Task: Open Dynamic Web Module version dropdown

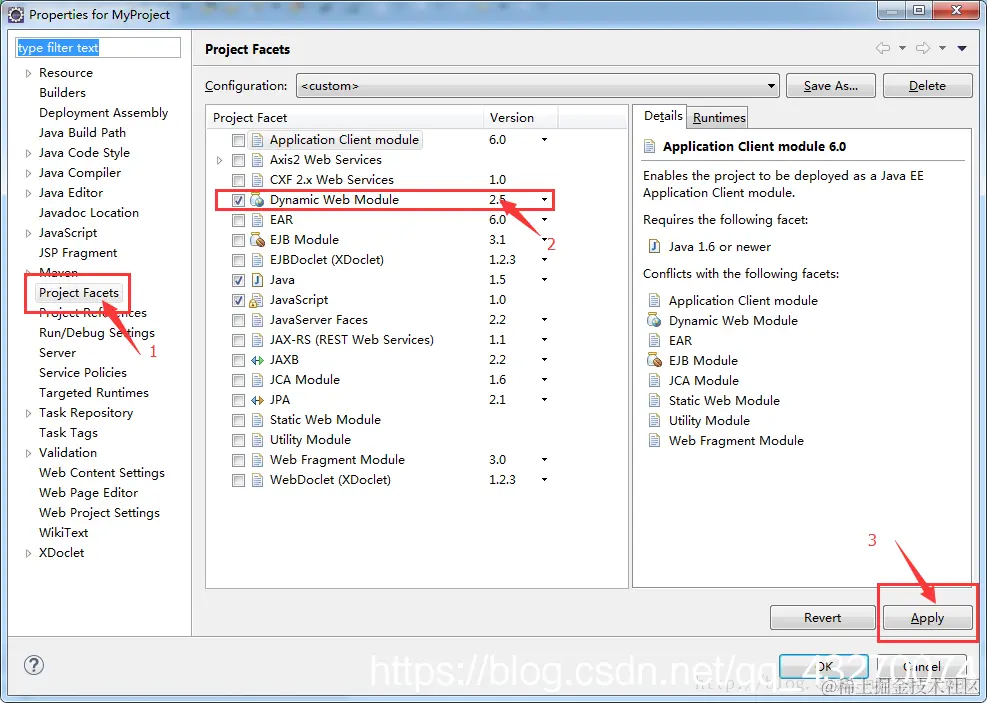Action: click(x=544, y=200)
